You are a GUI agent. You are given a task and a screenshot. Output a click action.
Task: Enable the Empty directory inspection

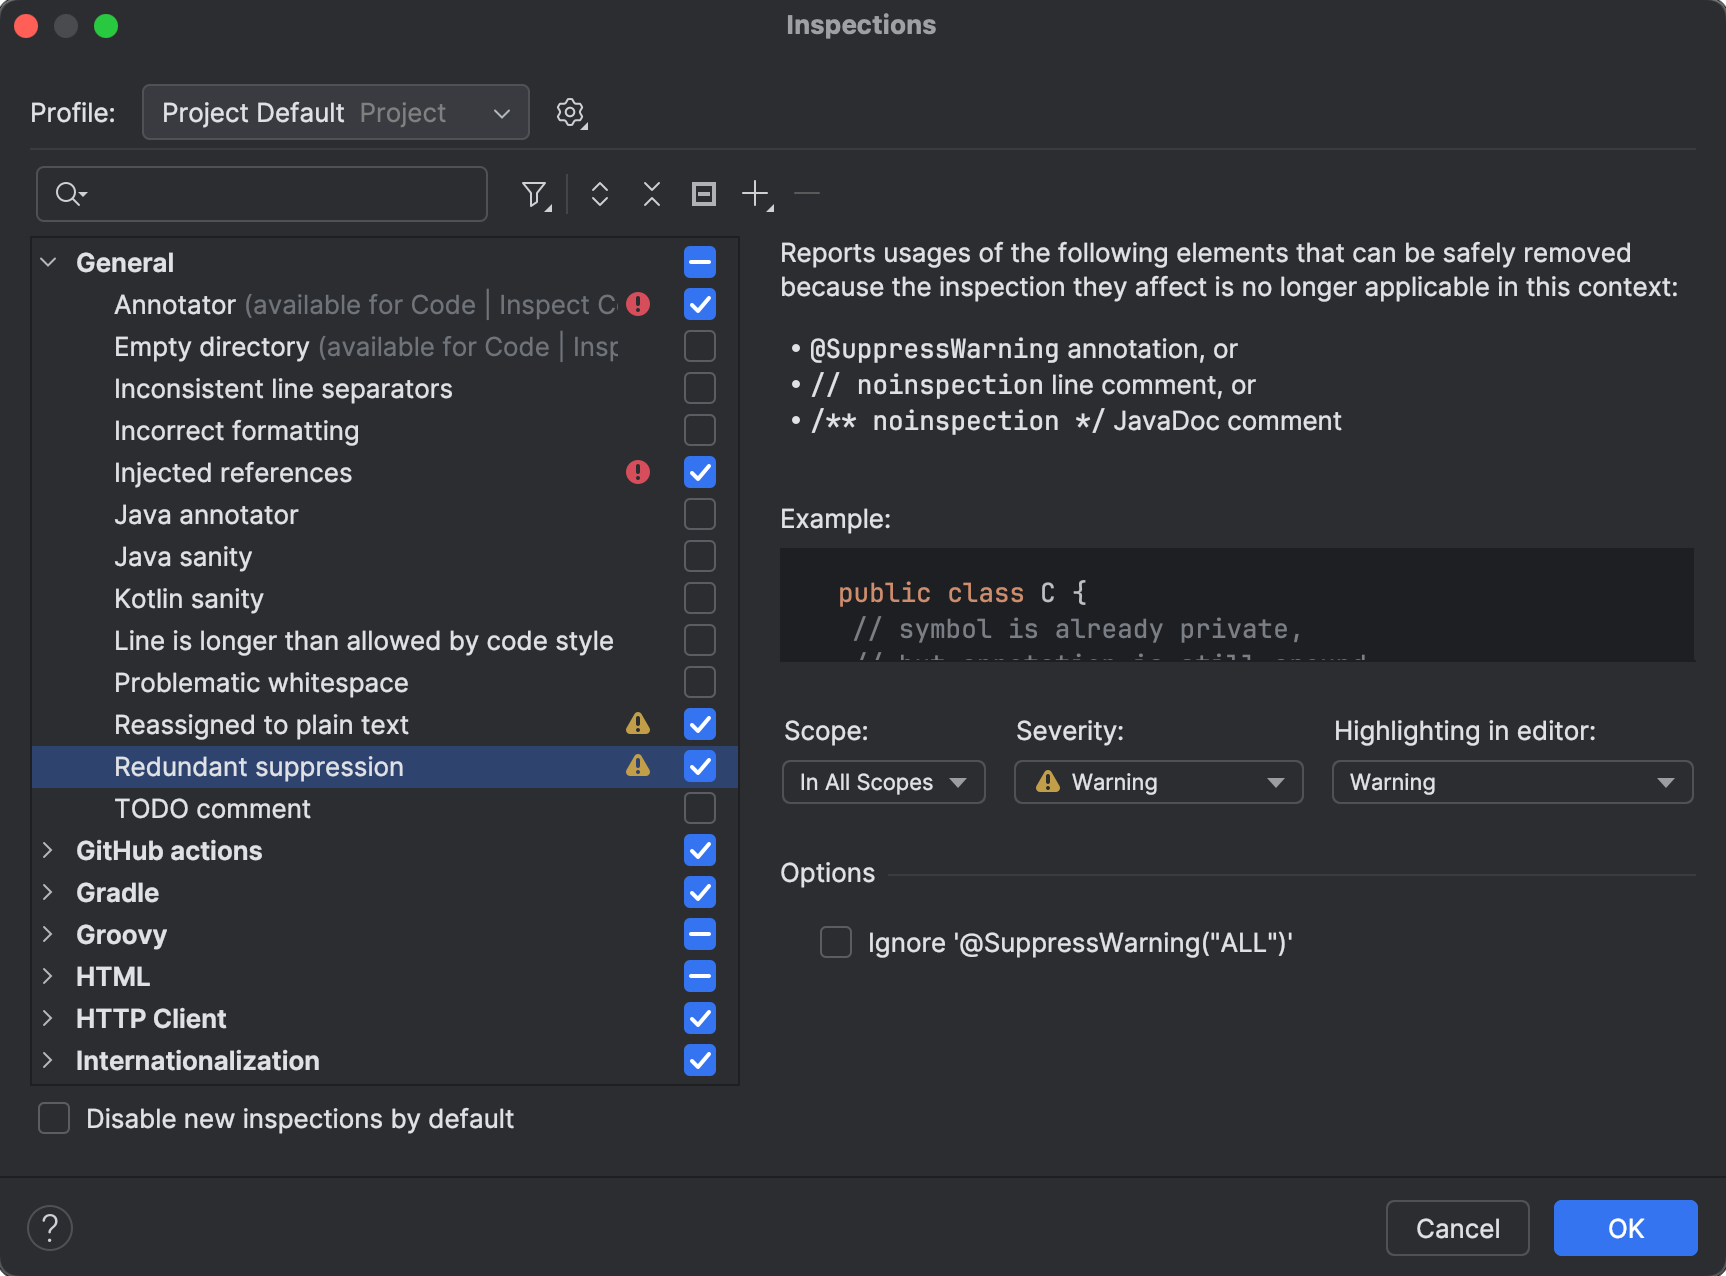pos(699,346)
